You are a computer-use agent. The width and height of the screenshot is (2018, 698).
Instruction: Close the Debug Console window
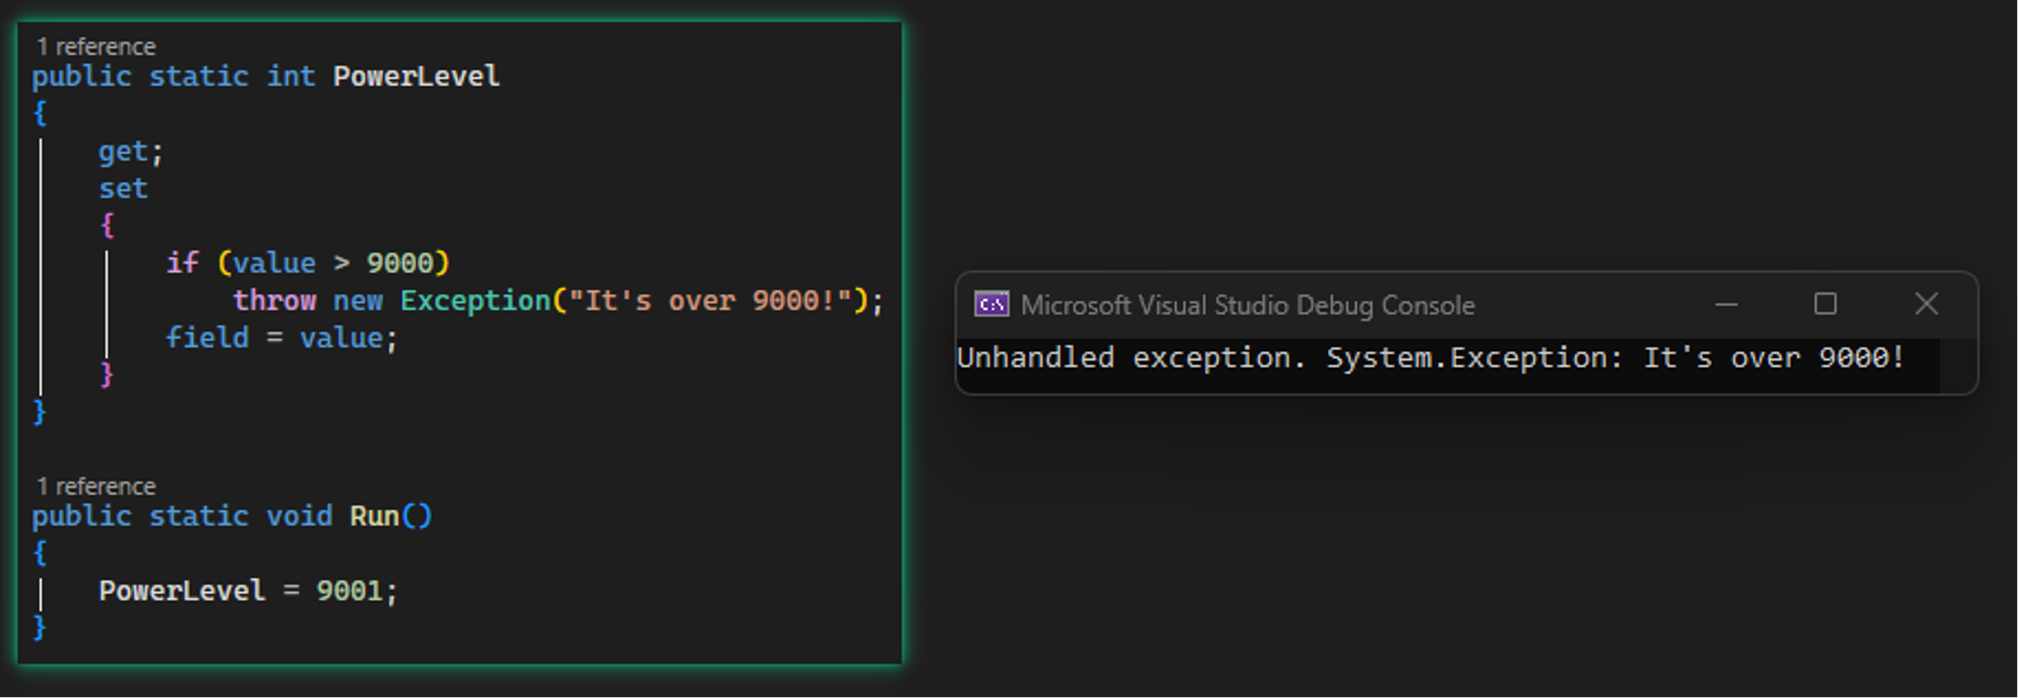pos(1926,305)
